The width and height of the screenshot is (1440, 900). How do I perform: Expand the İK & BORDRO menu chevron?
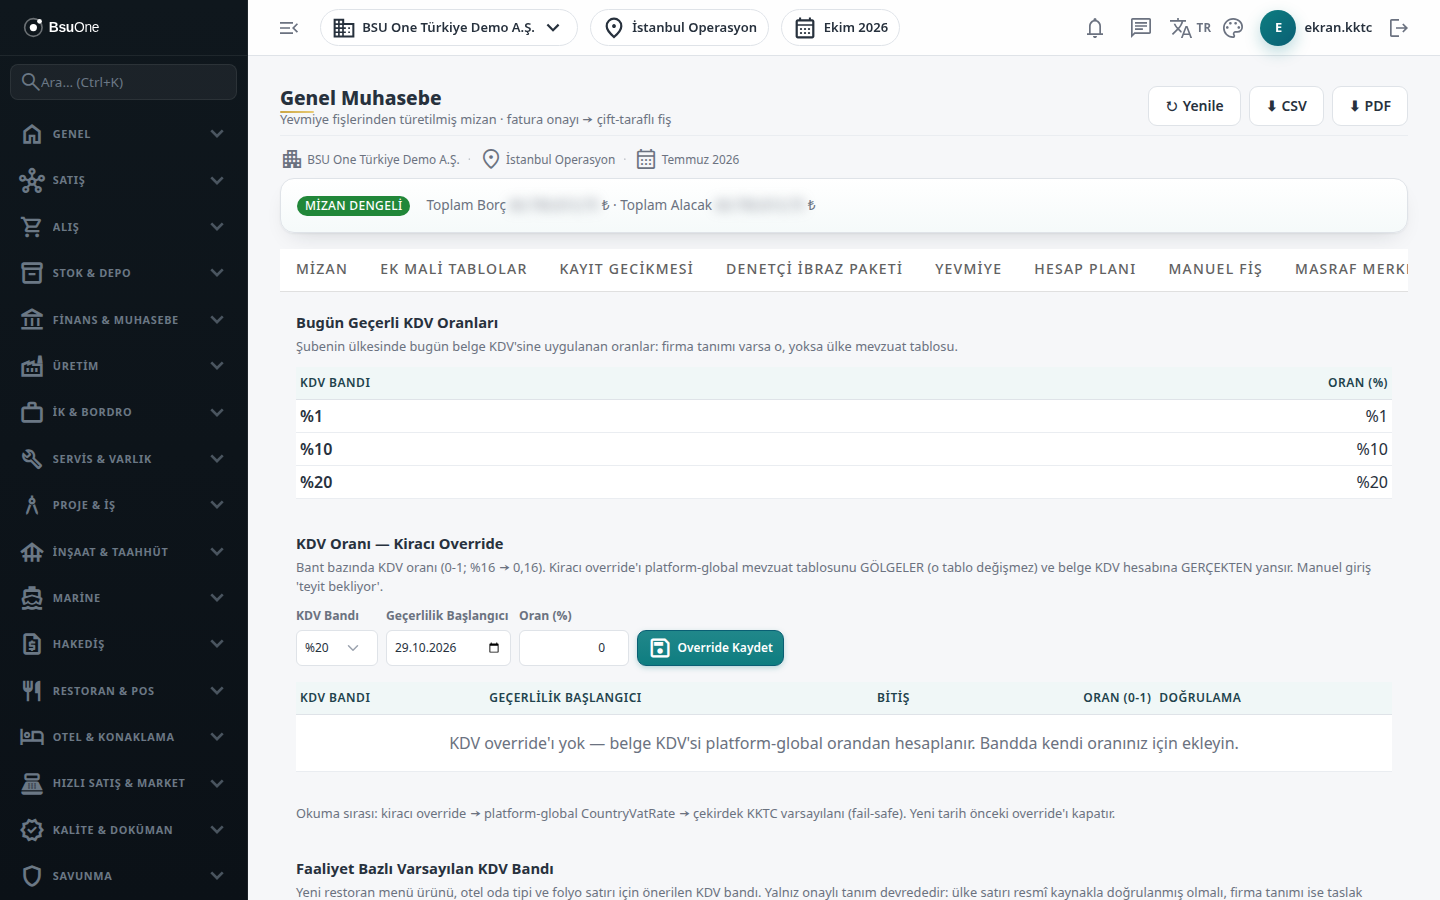(x=217, y=412)
